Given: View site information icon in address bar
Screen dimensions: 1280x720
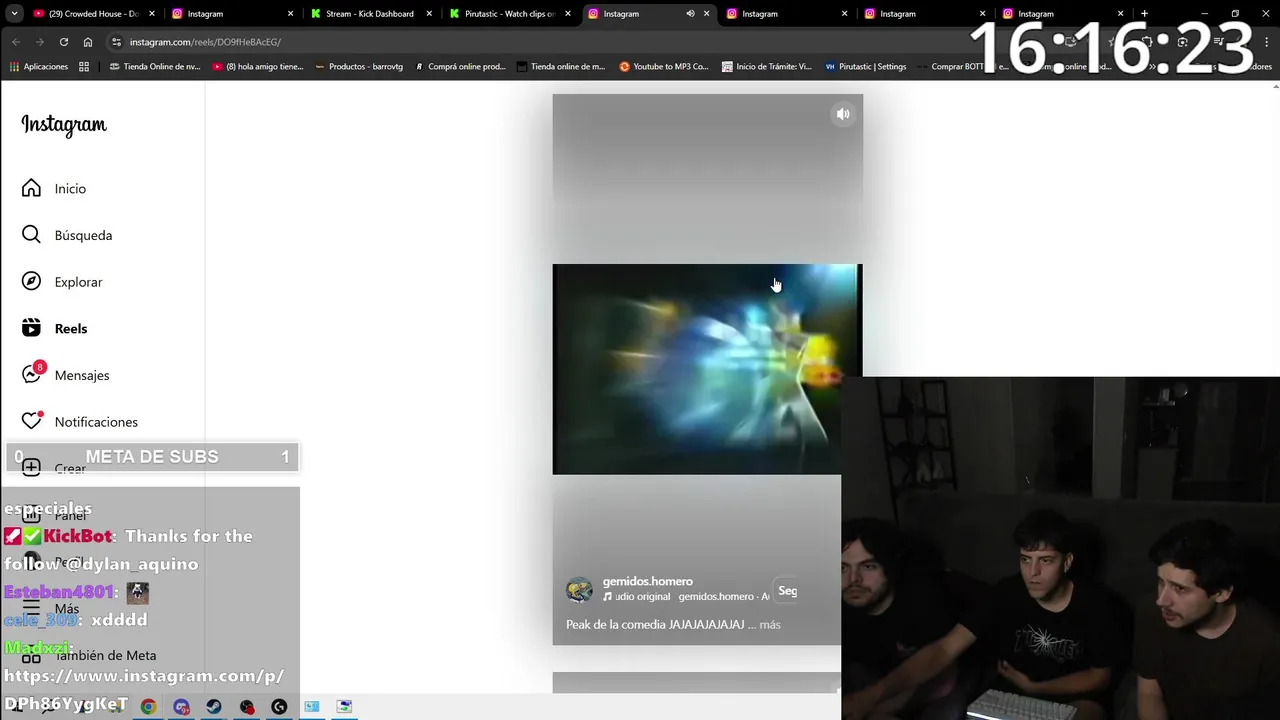Looking at the screenshot, I should tap(117, 42).
